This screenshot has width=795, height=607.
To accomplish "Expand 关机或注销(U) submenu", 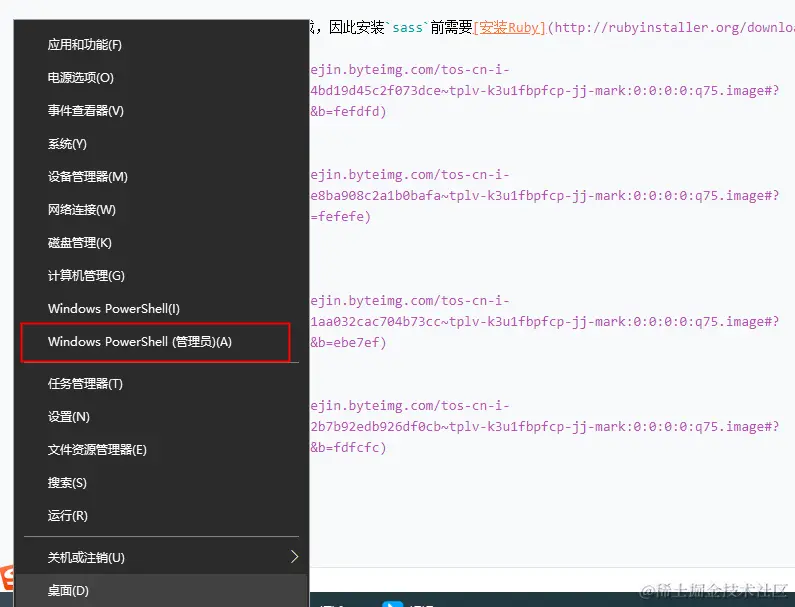I will [x=161, y=558].
